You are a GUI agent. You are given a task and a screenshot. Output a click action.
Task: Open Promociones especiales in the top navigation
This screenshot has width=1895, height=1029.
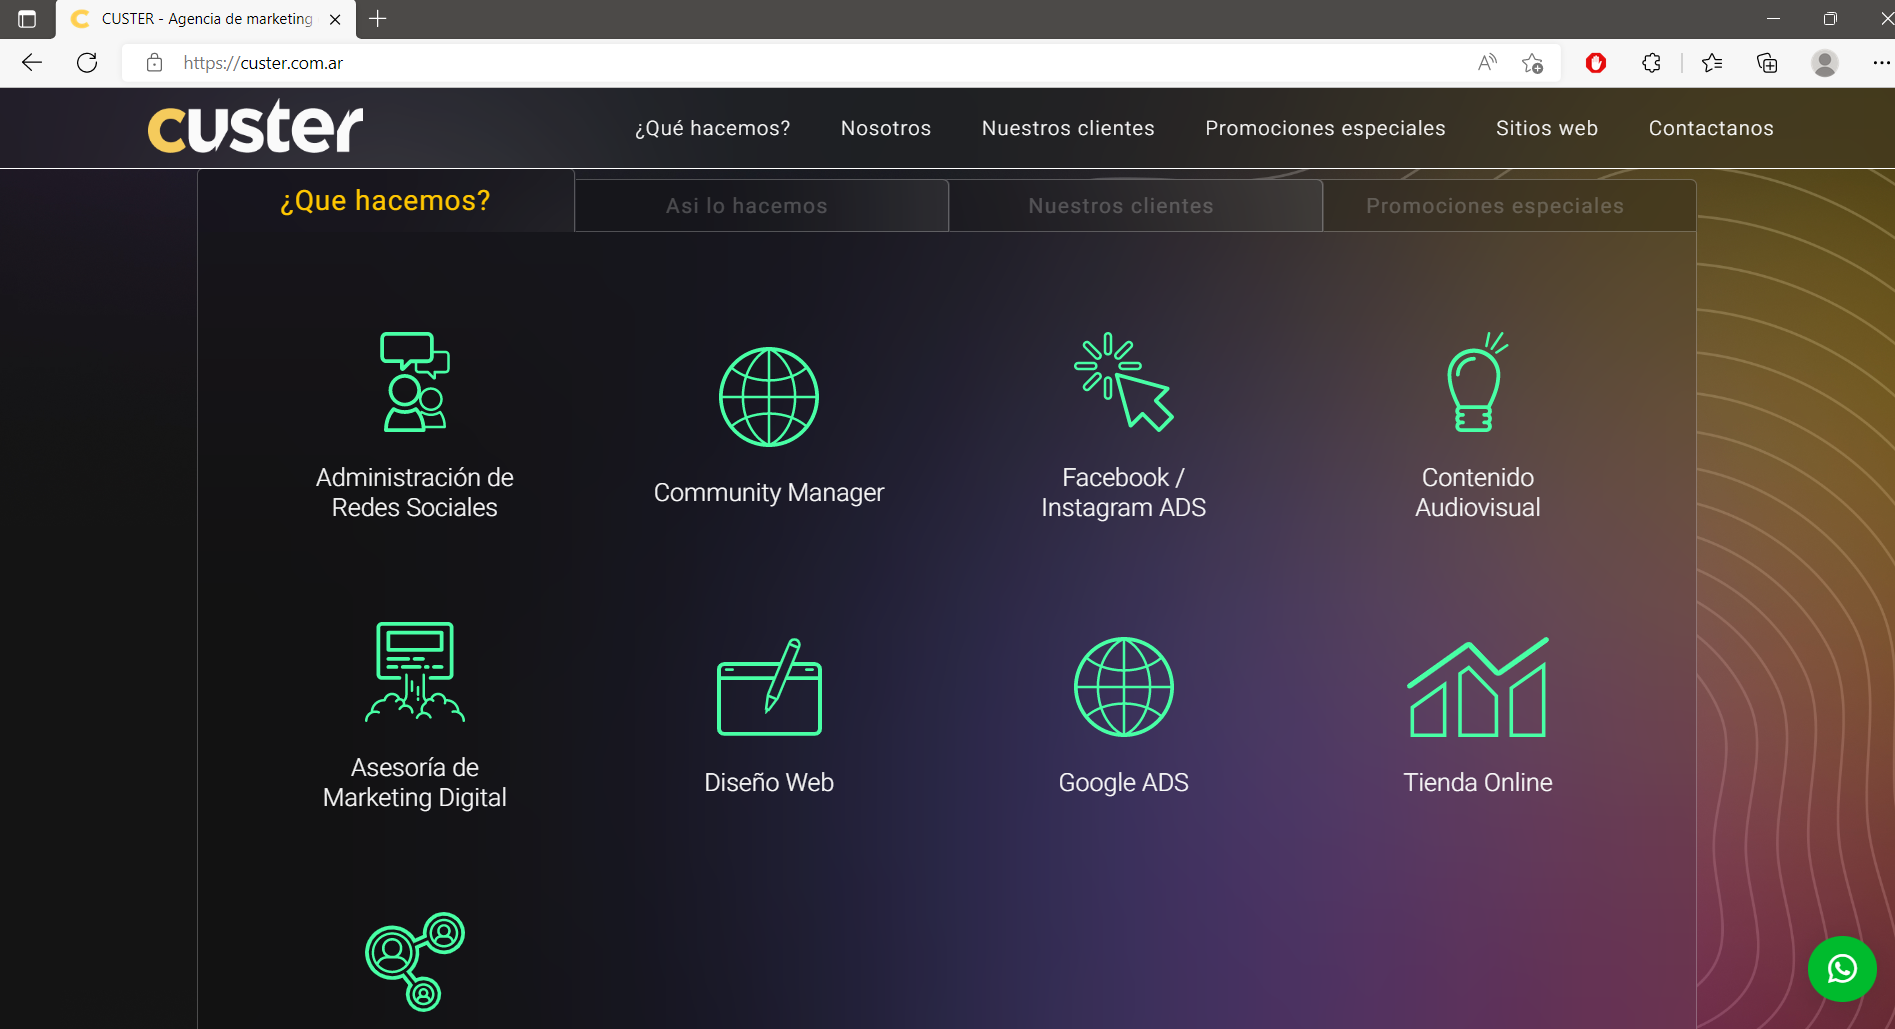[1325, 128]
